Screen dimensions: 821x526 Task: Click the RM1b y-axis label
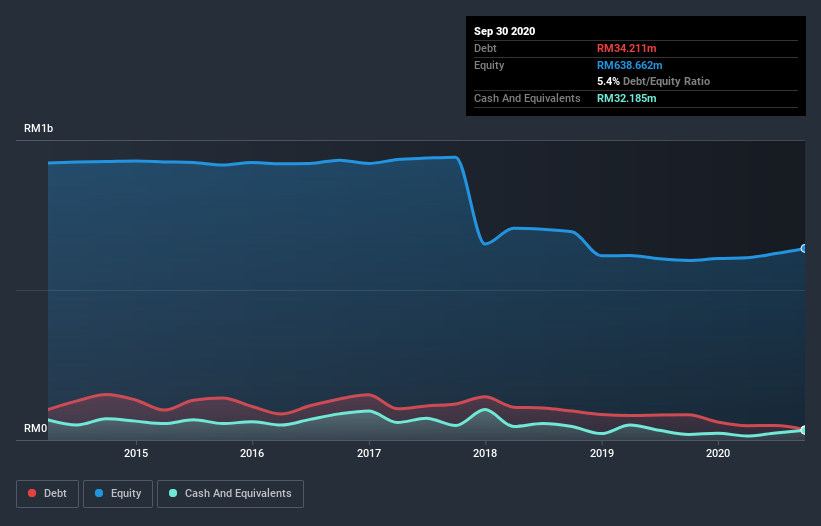click(38, 128)
